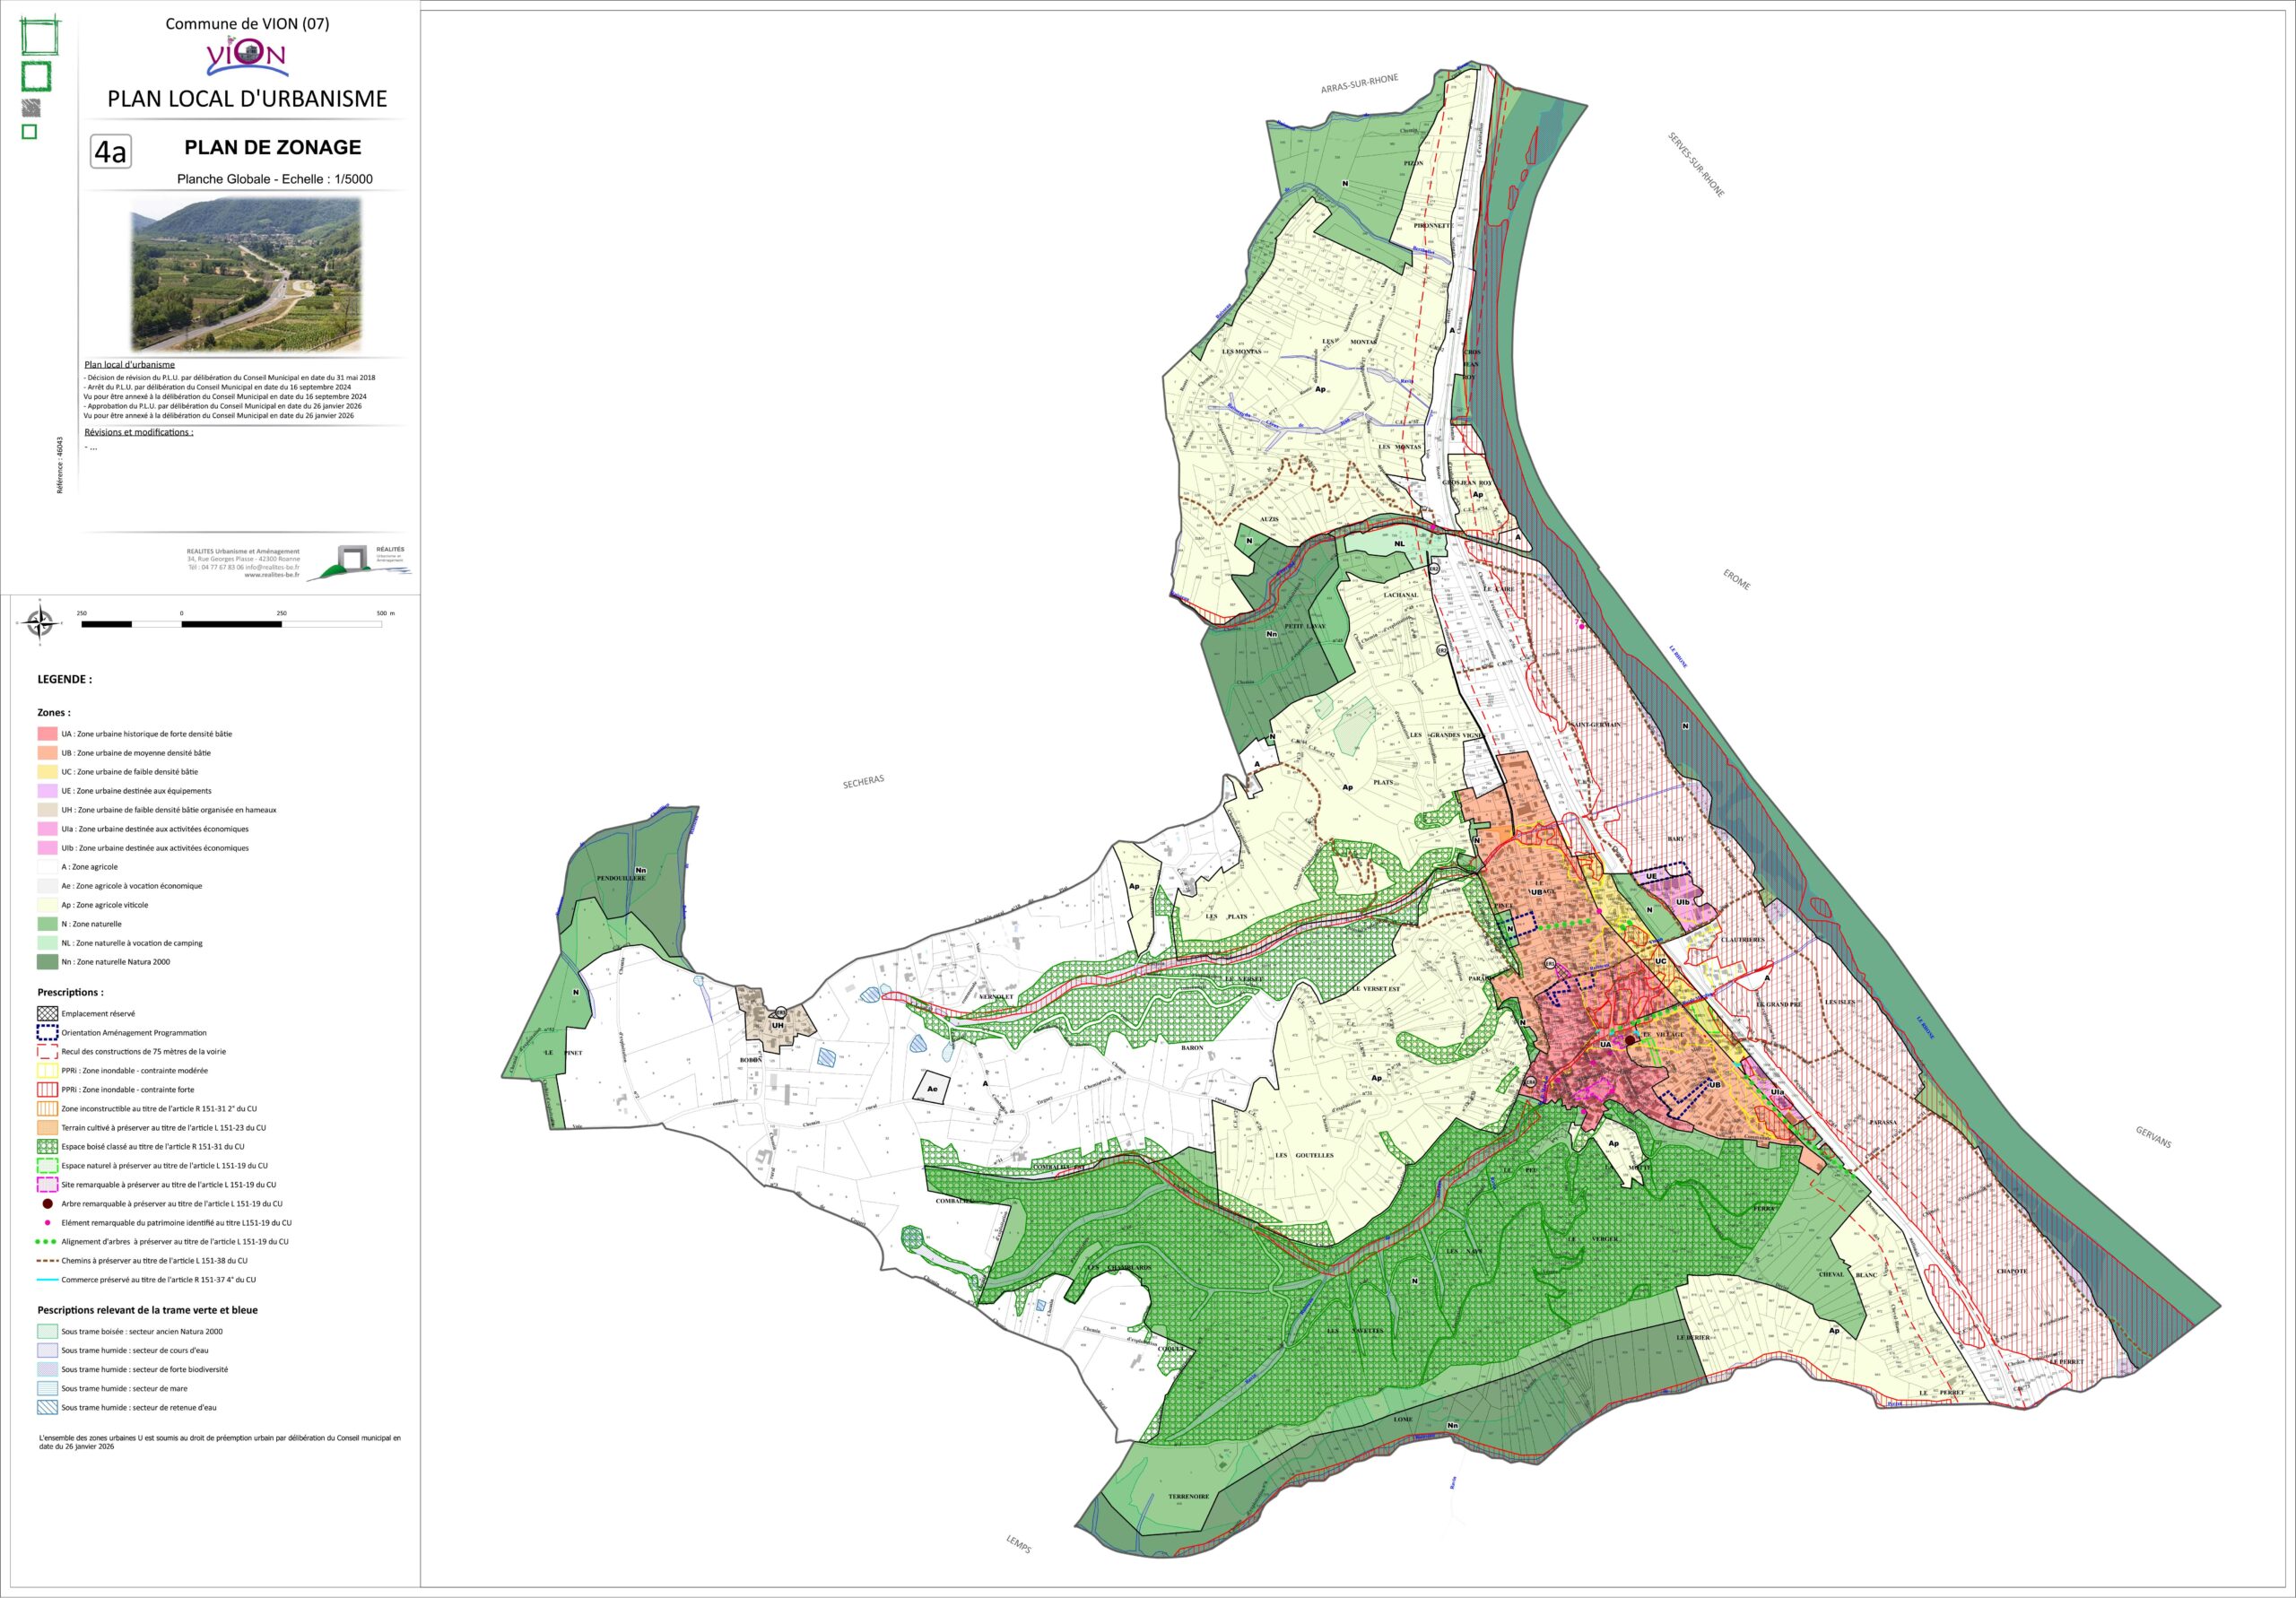This screenshot has height=1598, width=2296.
Task: Click the underlined Plan local d'urbanisme heading
Action: pos(130,365)
